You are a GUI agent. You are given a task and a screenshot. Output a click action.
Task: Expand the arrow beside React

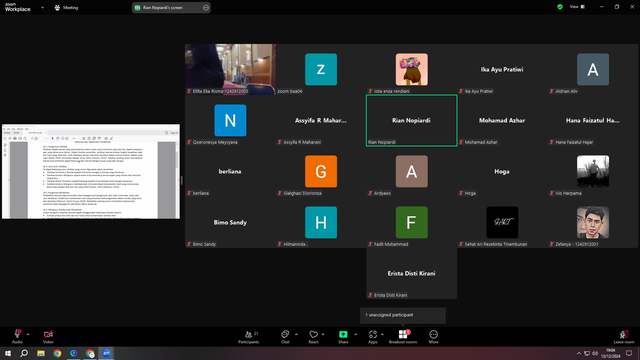pyautogui.click(x=323, y=334)
